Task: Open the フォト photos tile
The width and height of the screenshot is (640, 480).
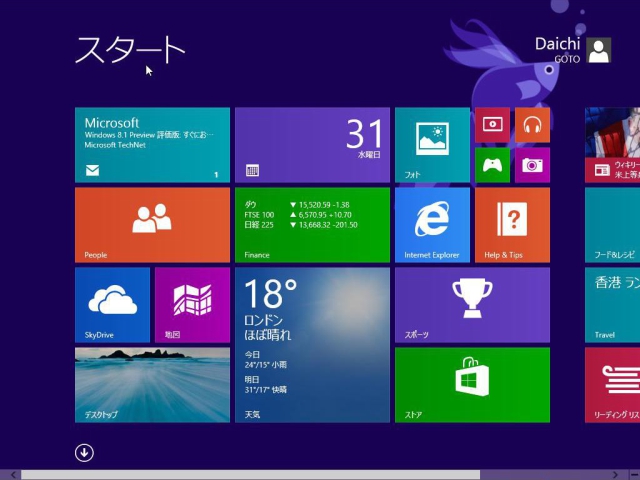Action: [x=432, y=145]
